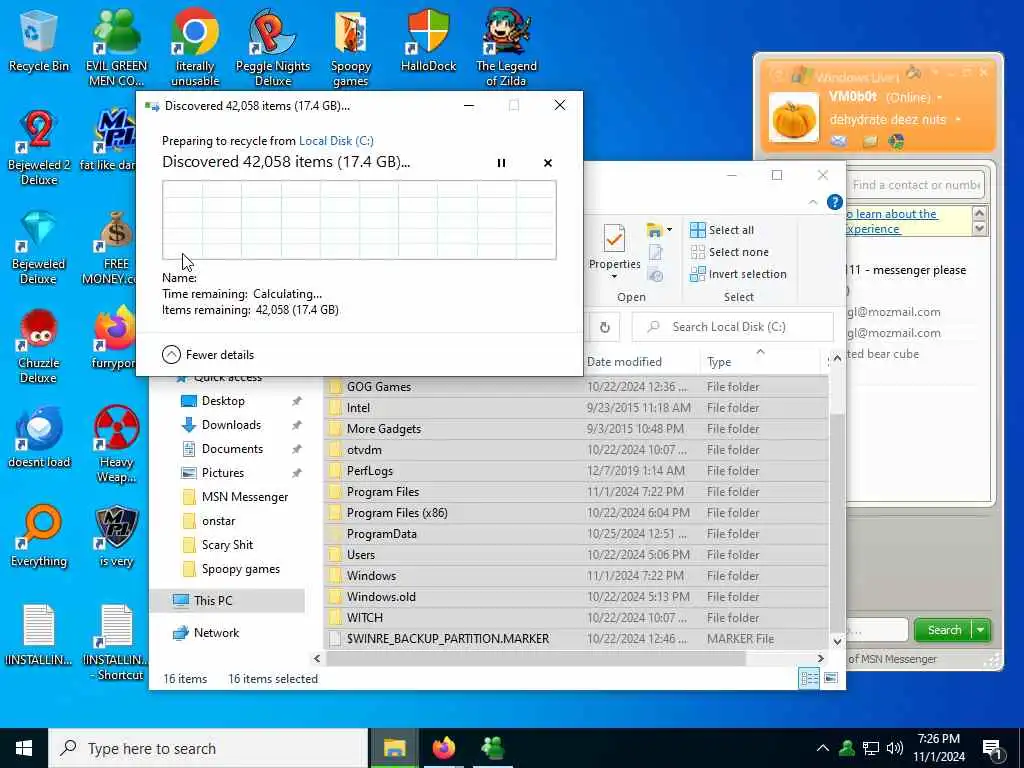Open the Messenger email inbox icon
Viewport: 1024px width, 768px height.
[839, 141]
